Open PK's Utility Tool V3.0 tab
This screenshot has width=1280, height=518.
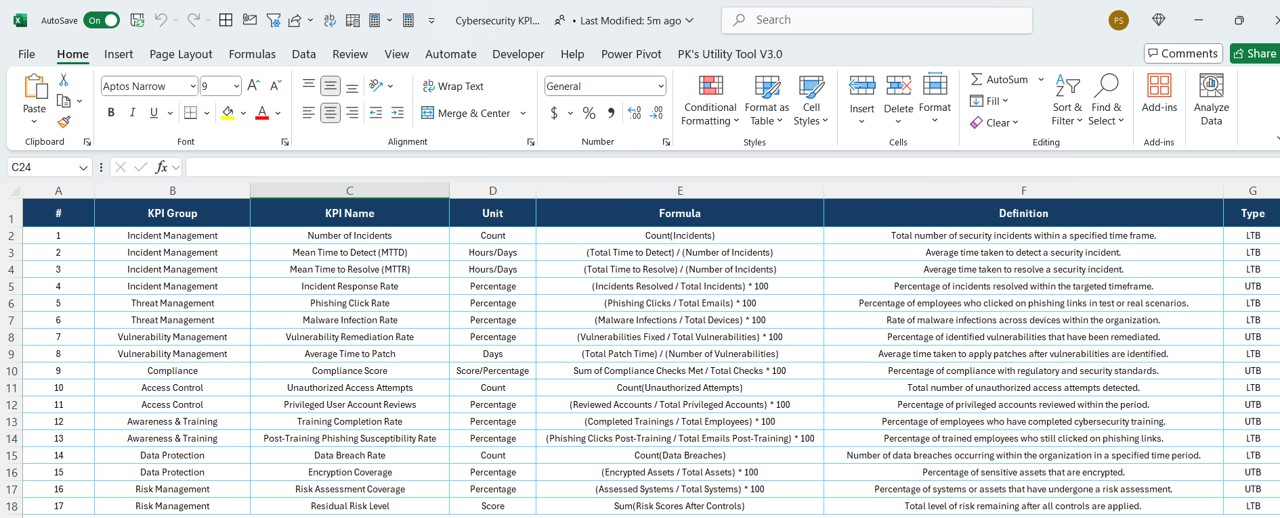pos(730,54)
